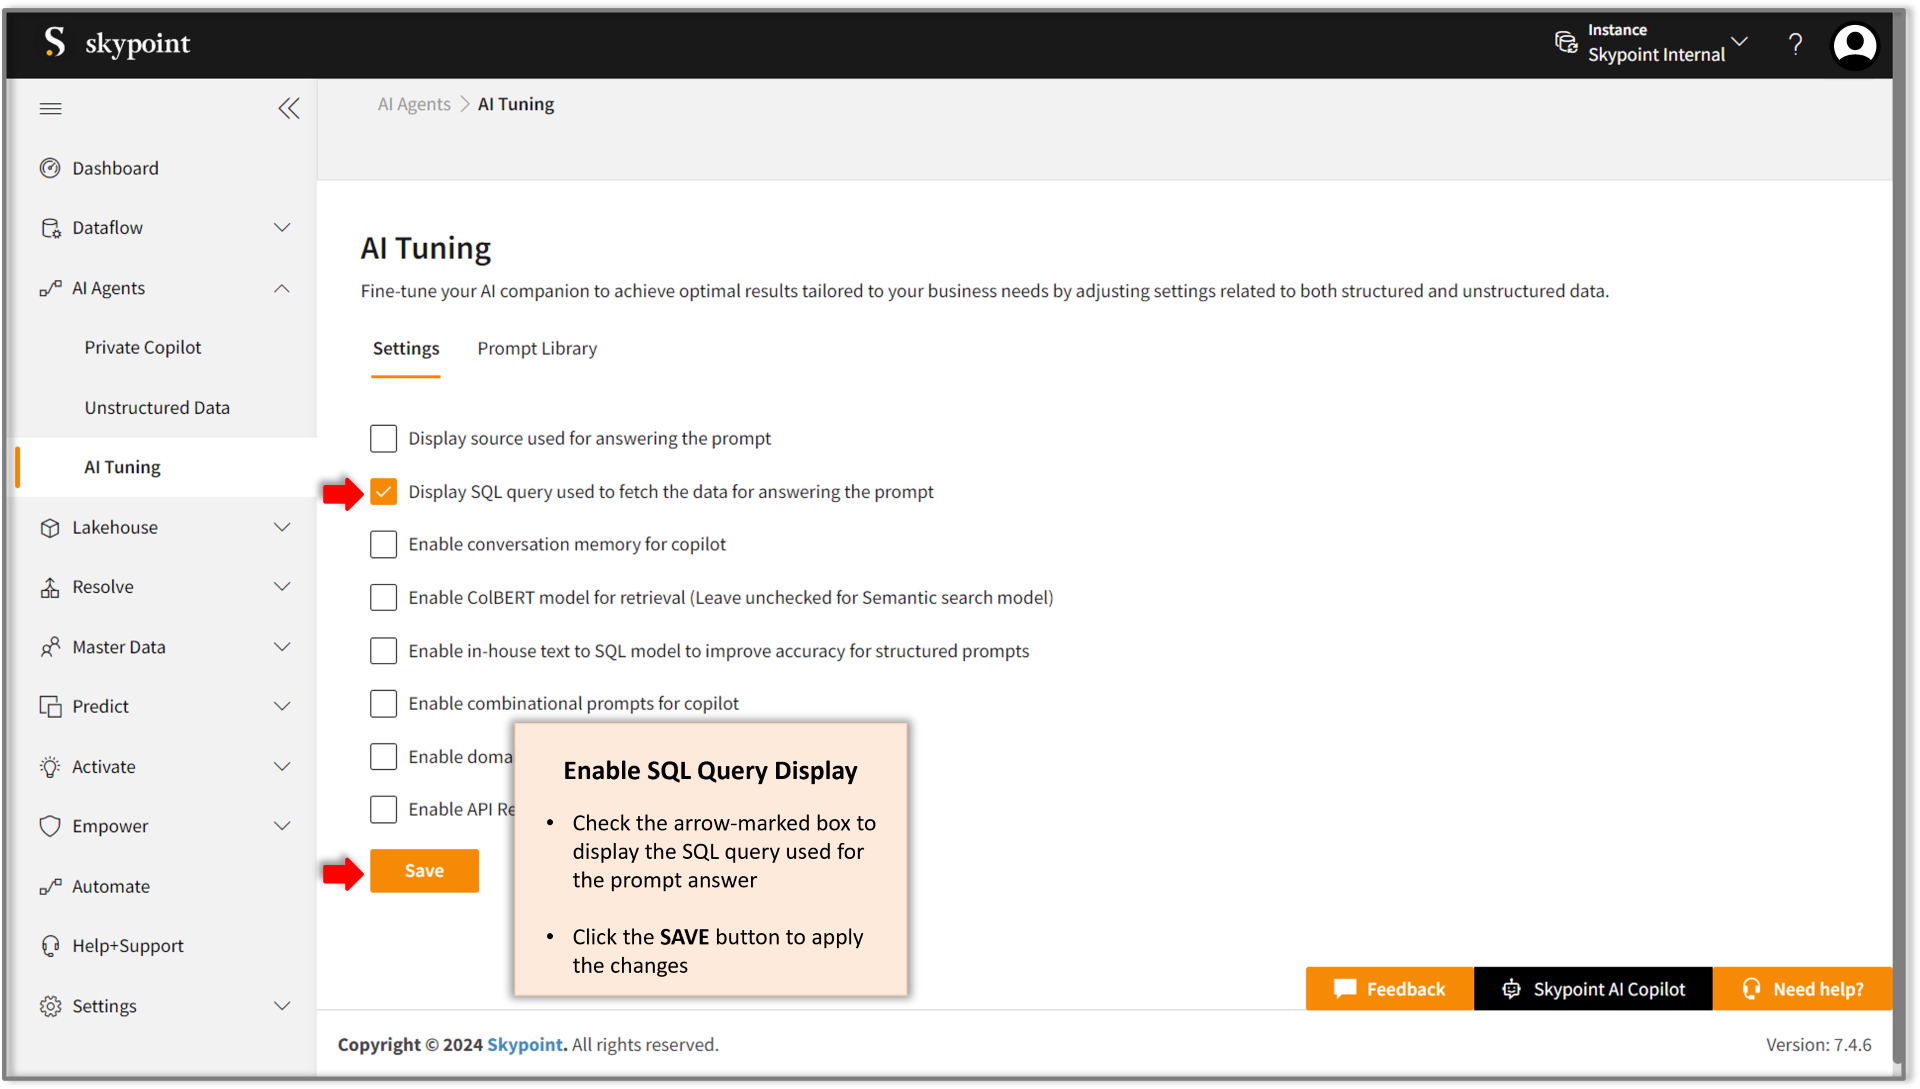Switch to the Prompt Library tab
Viewport: 1920px width, 1089px height.
click(537, 348)
